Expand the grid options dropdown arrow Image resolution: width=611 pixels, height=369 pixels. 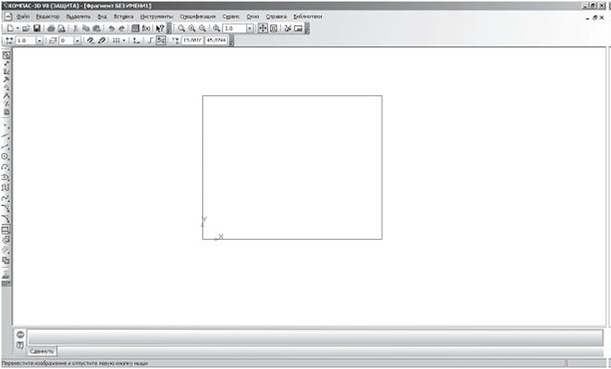124,40
